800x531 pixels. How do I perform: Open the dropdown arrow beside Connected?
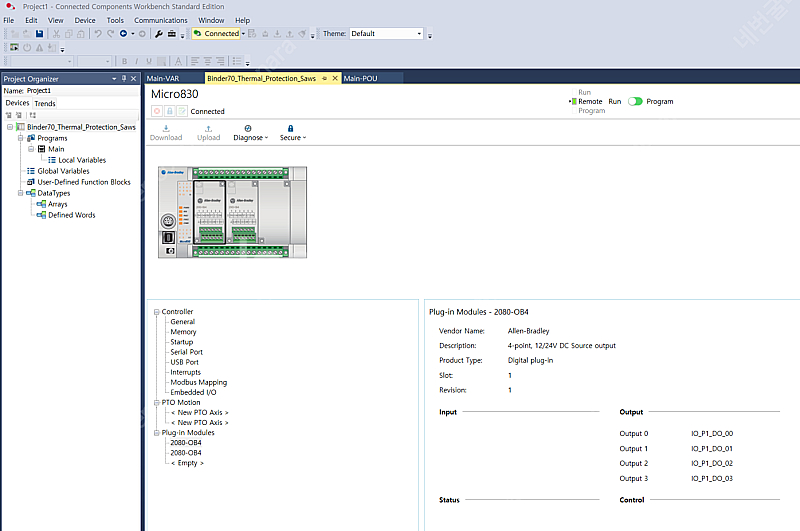[243, 34]
